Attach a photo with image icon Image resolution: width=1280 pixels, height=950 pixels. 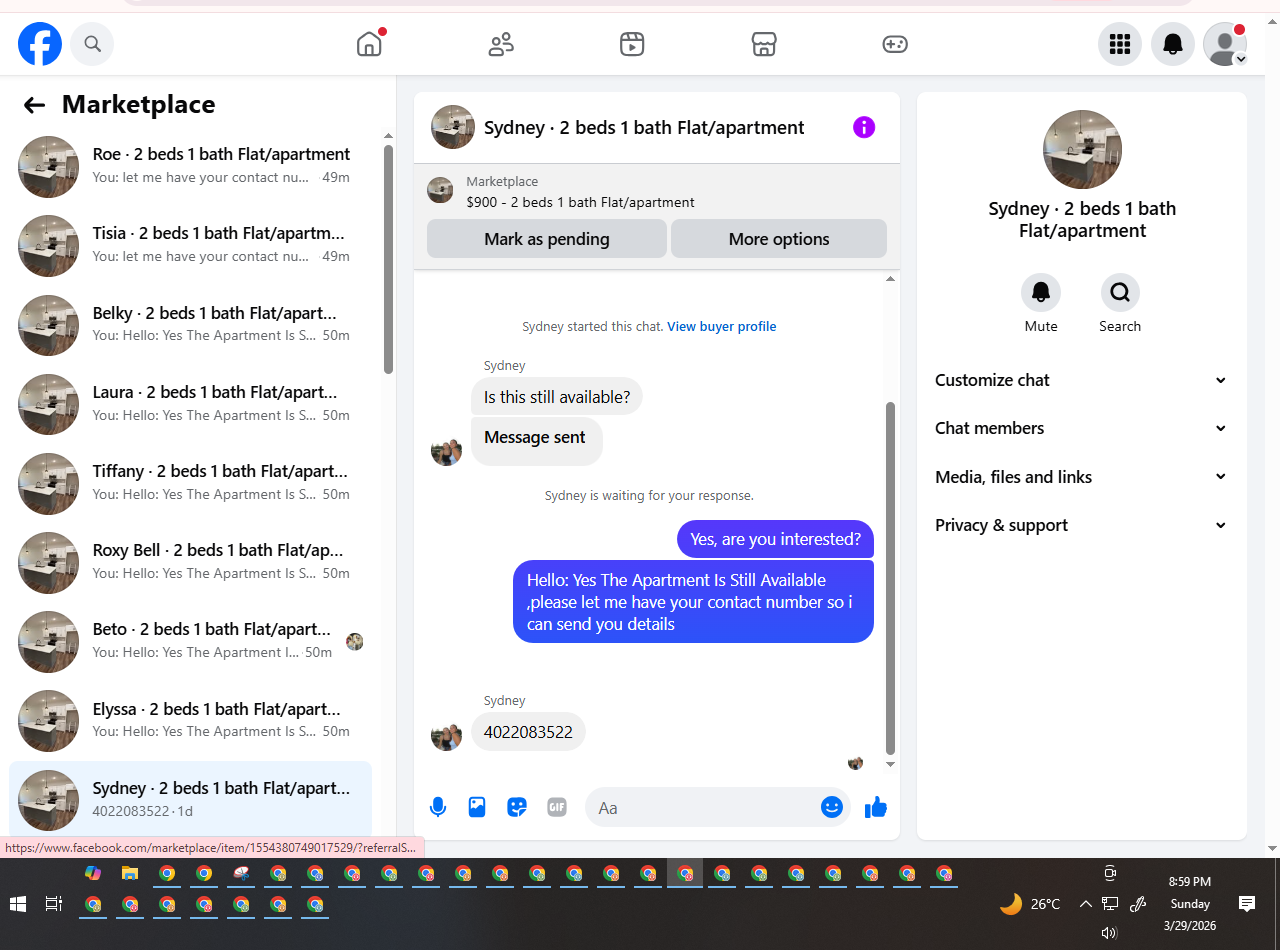click(477, 807)
